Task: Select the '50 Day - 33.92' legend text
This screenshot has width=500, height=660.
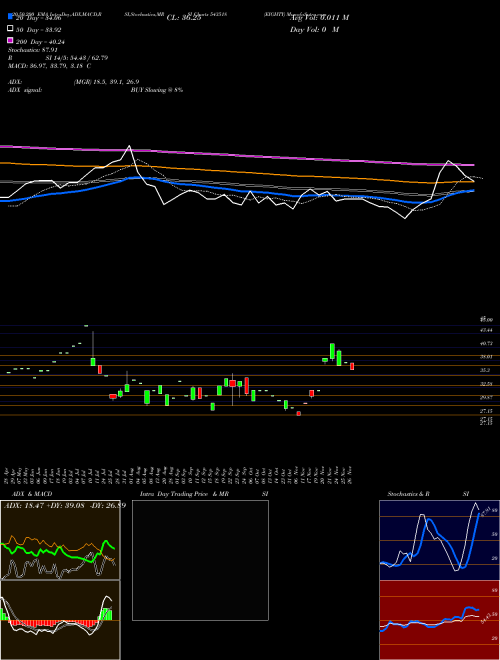Action: pos(39,30)
